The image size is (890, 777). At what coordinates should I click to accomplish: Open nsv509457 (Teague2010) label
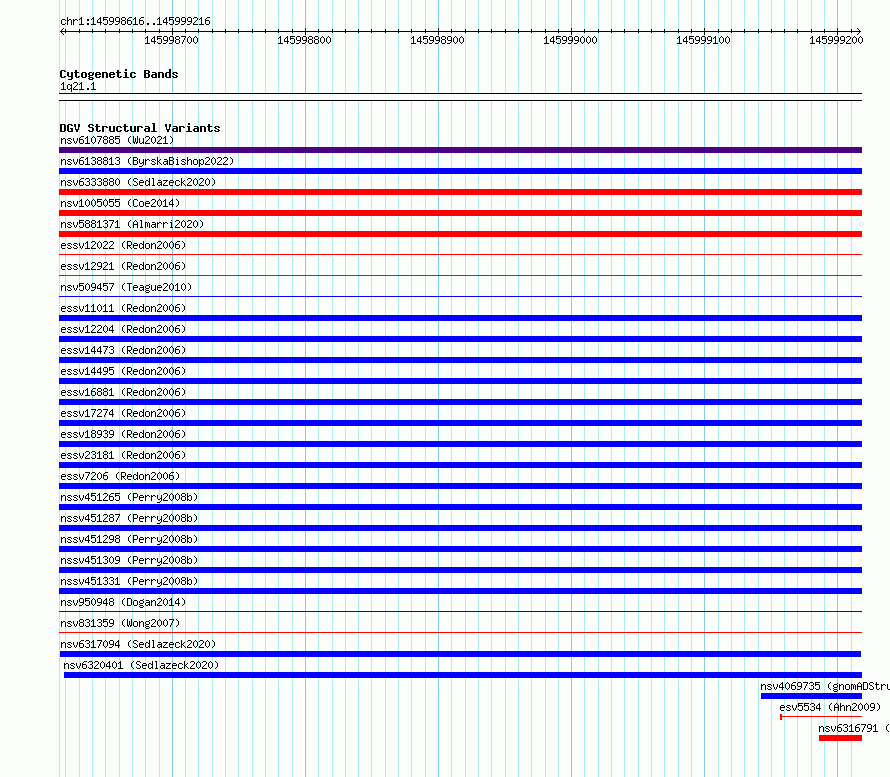coord(126,287)
